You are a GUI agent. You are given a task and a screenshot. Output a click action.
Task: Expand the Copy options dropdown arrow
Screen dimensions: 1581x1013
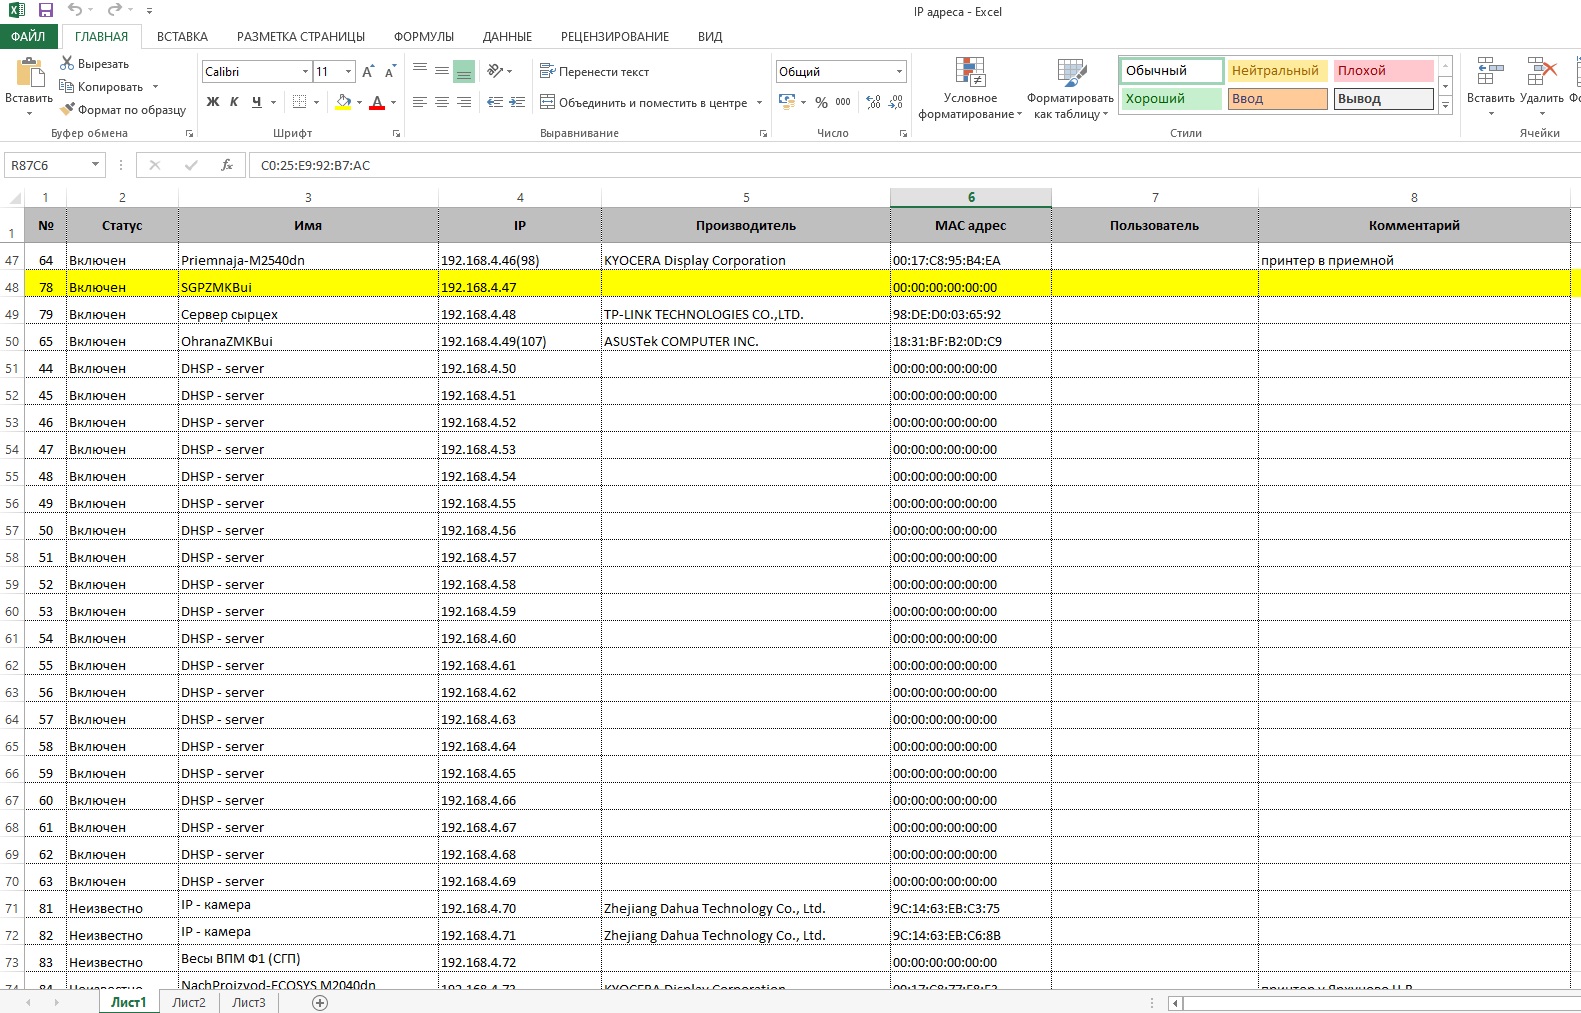click(x=155, y=86)
